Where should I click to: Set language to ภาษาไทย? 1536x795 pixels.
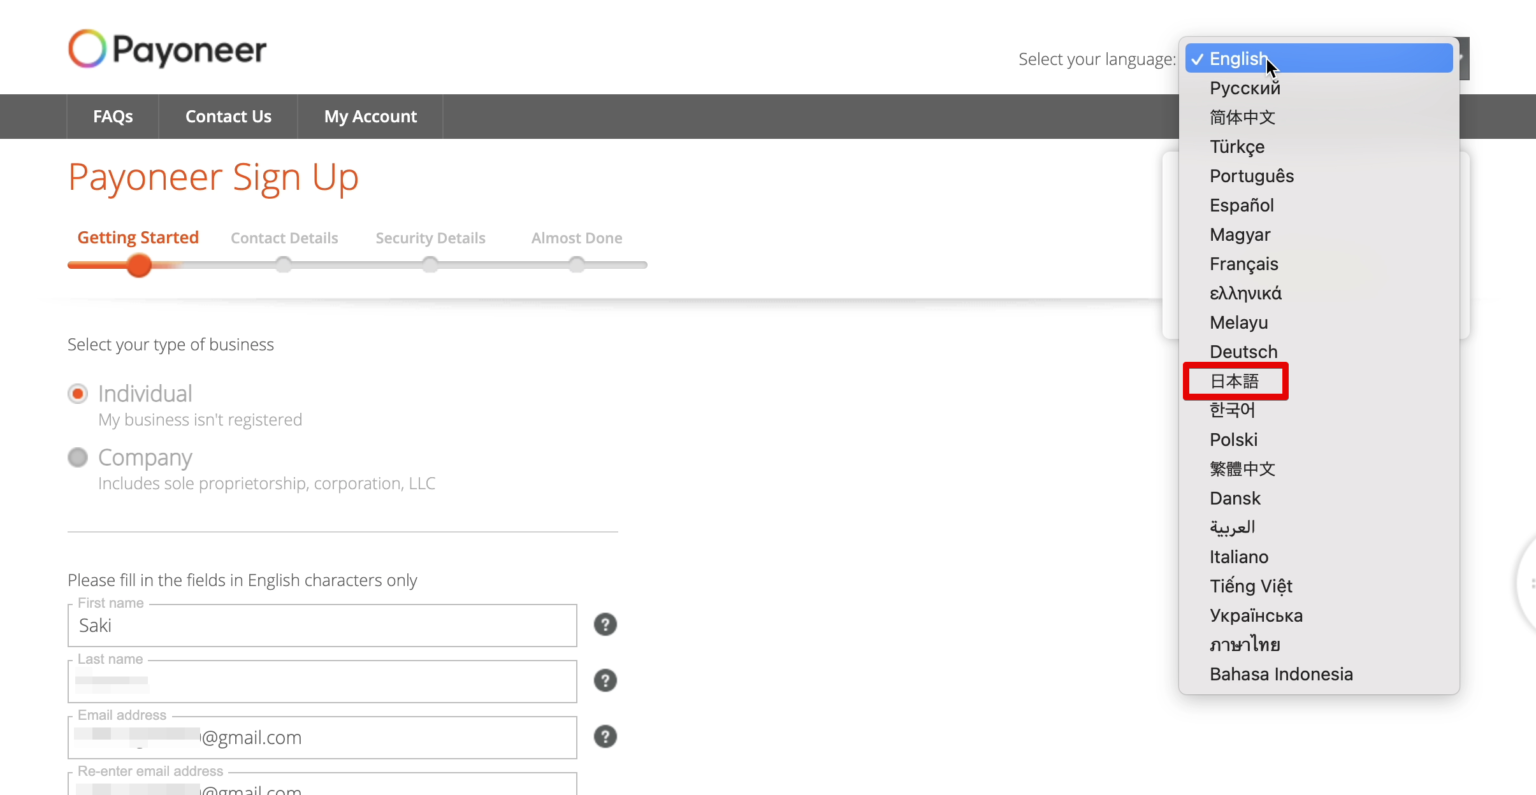[x=1319, y=645]
